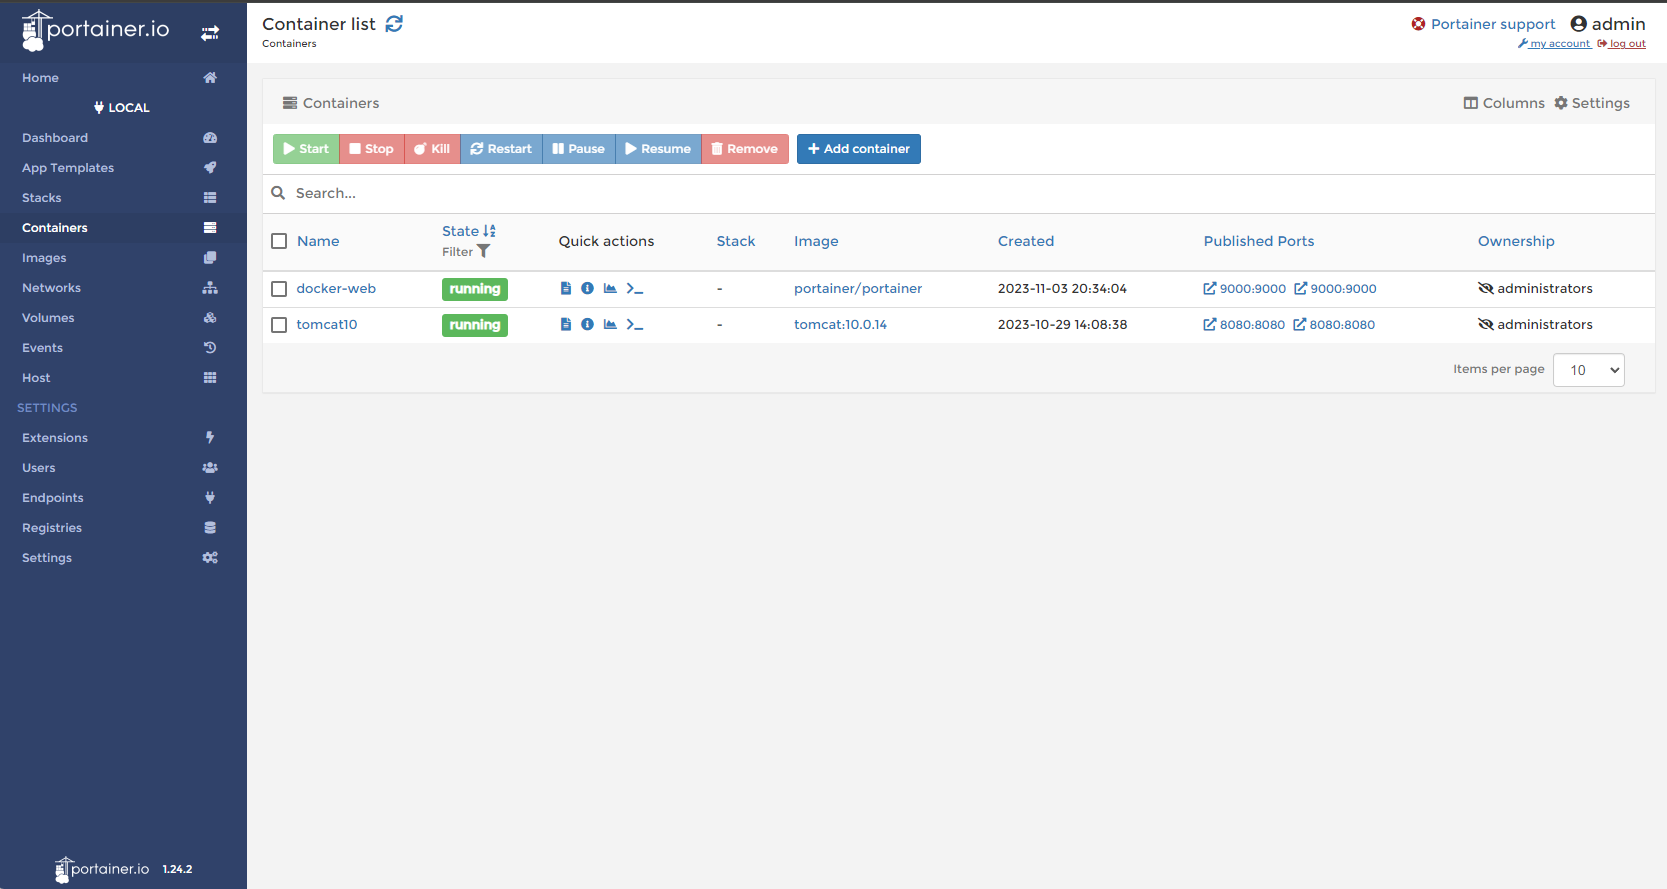The width and height of the screenshot is (1667, 889).
Task: Click the Images clone icon in sidebar
Action: [x=210, y=258]
